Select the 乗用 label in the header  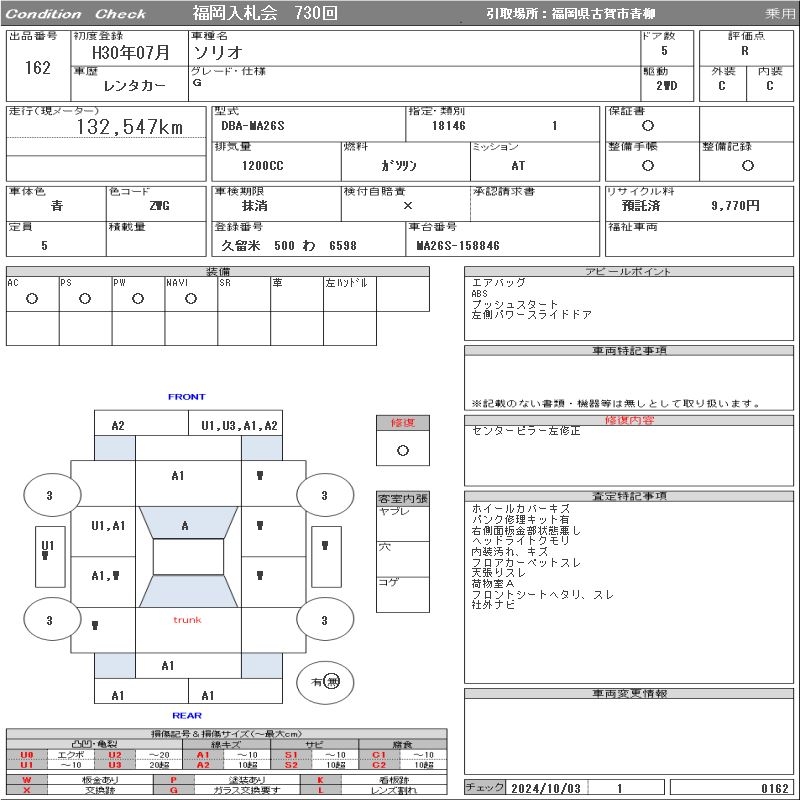(780, 14)
